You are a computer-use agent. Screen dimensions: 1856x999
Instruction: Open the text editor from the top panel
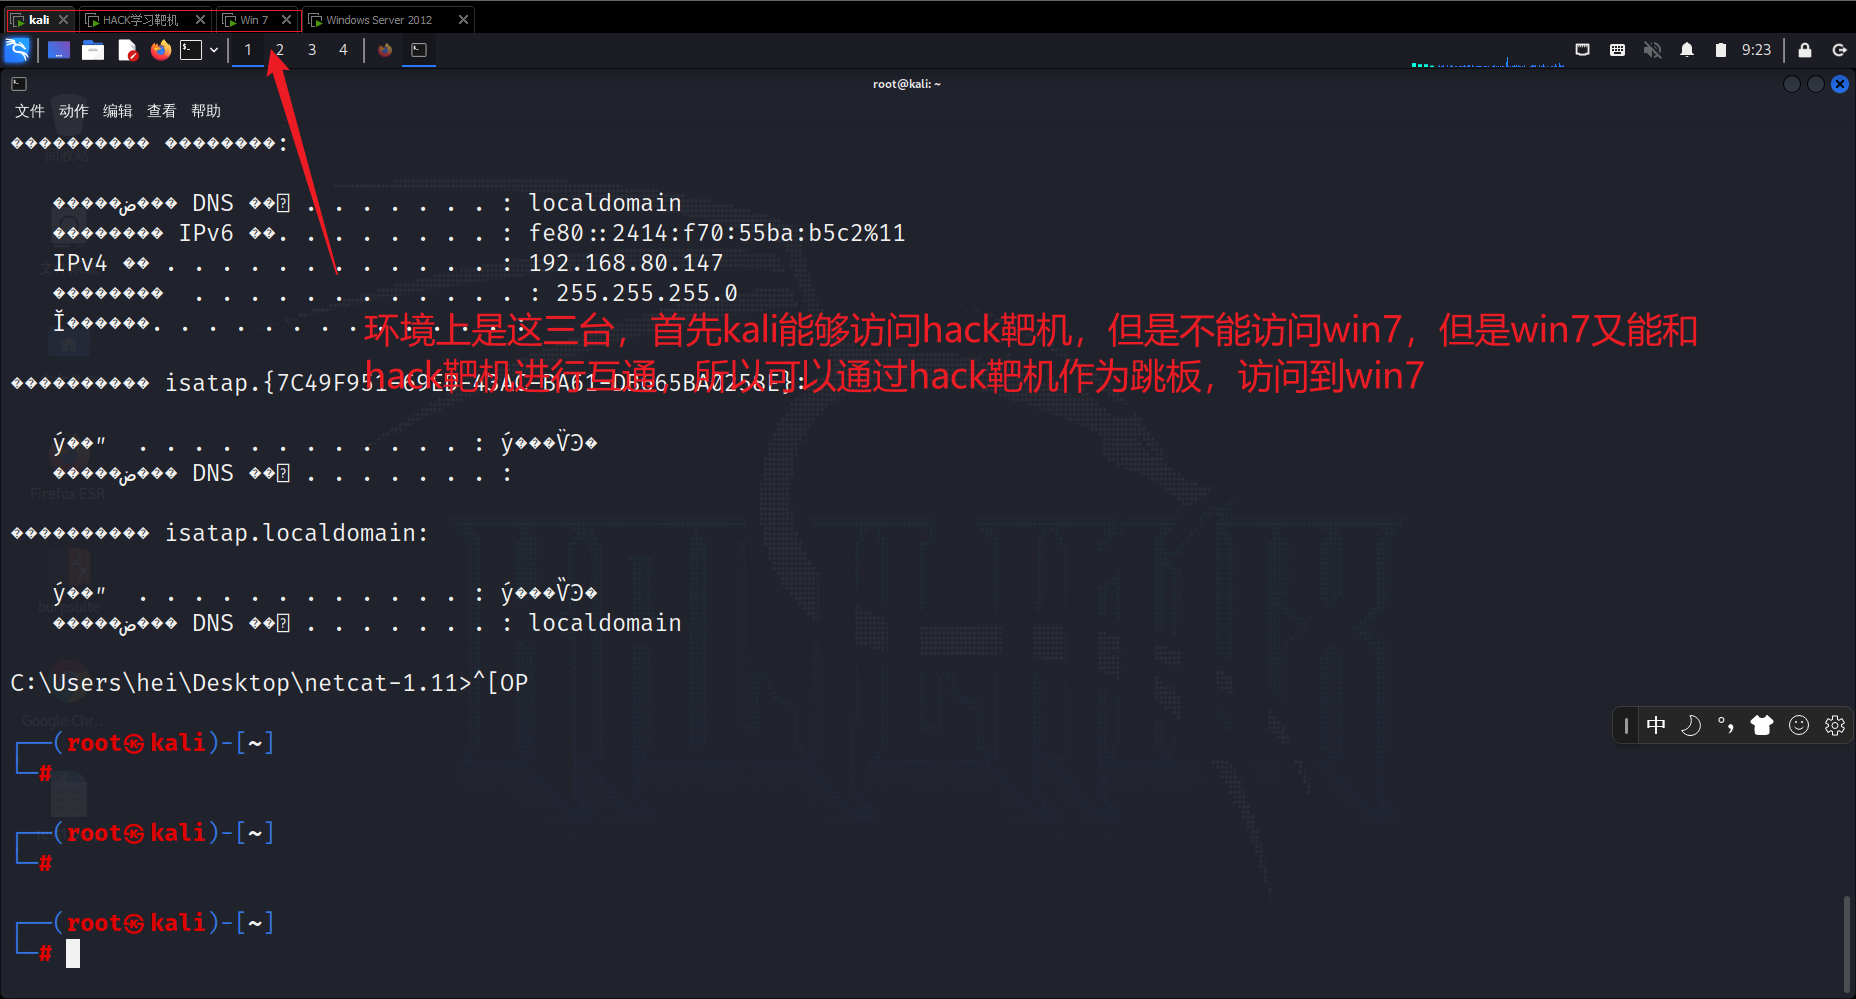(127, 49)
